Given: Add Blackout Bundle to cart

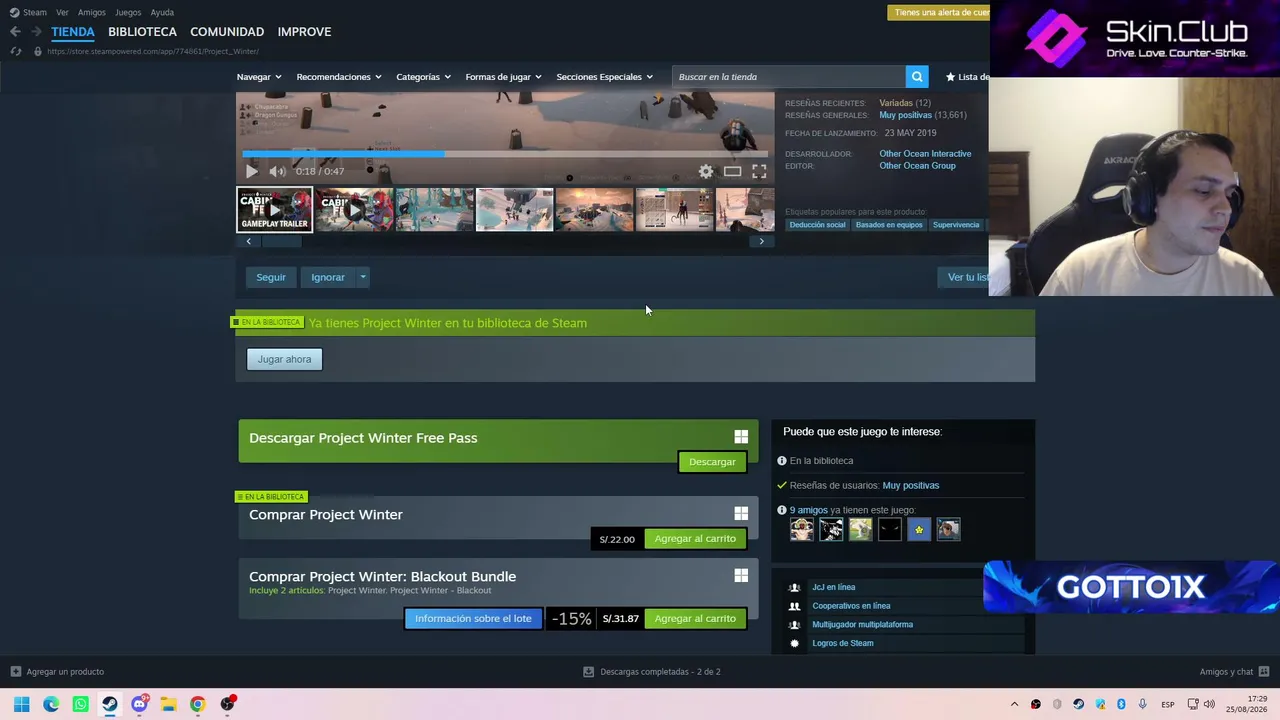Looking at the screenshot, I should click(695, 619).
